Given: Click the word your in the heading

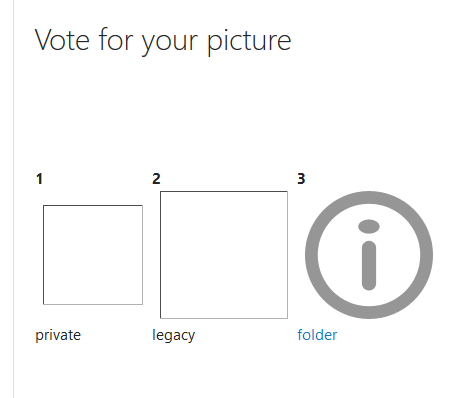Looking at the screenshot, I should (x=170, y=43).
